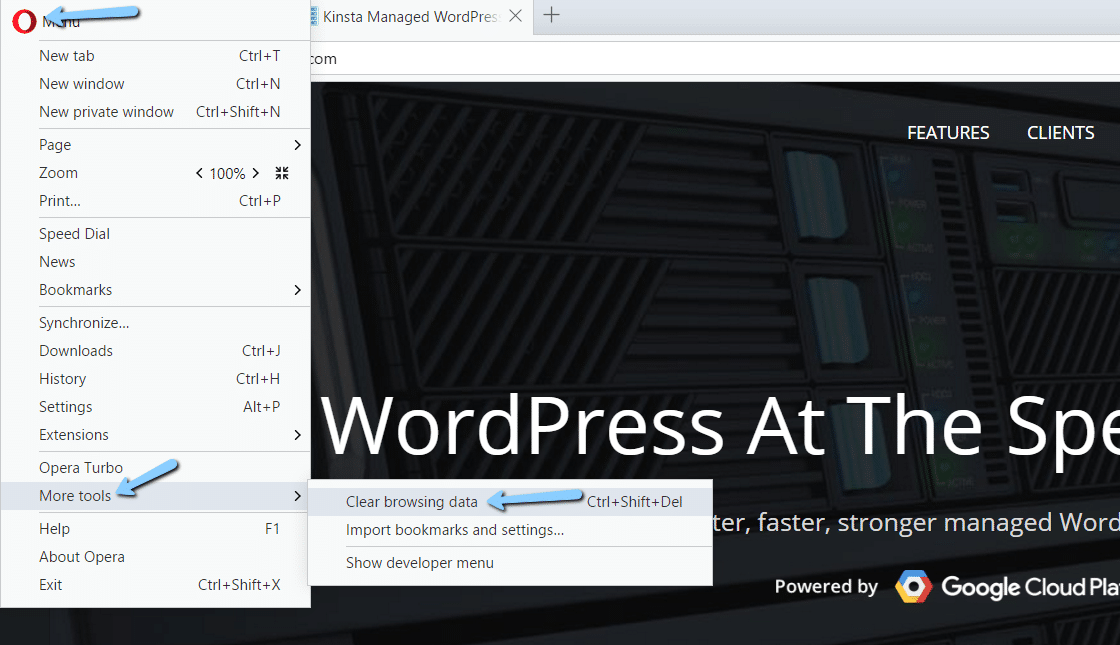This screenshot has width=1120, height=645.
Task: Increase zoom with the right arrow
Action: click(256, 174)
